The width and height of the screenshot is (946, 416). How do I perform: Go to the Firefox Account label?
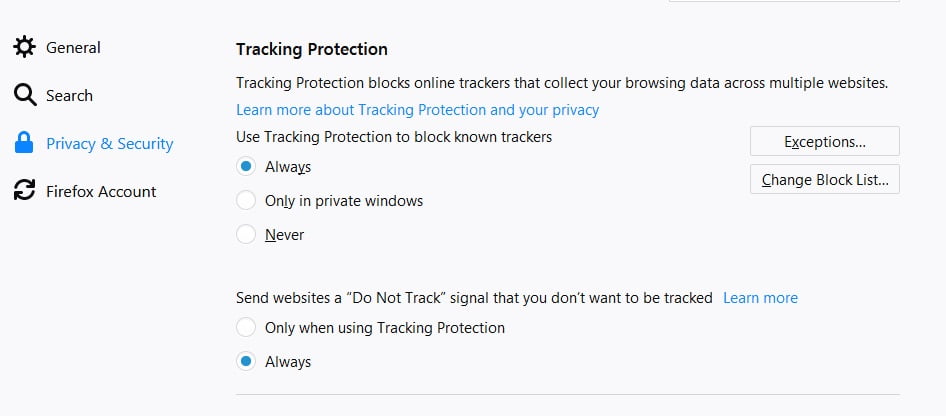point(101,191)
